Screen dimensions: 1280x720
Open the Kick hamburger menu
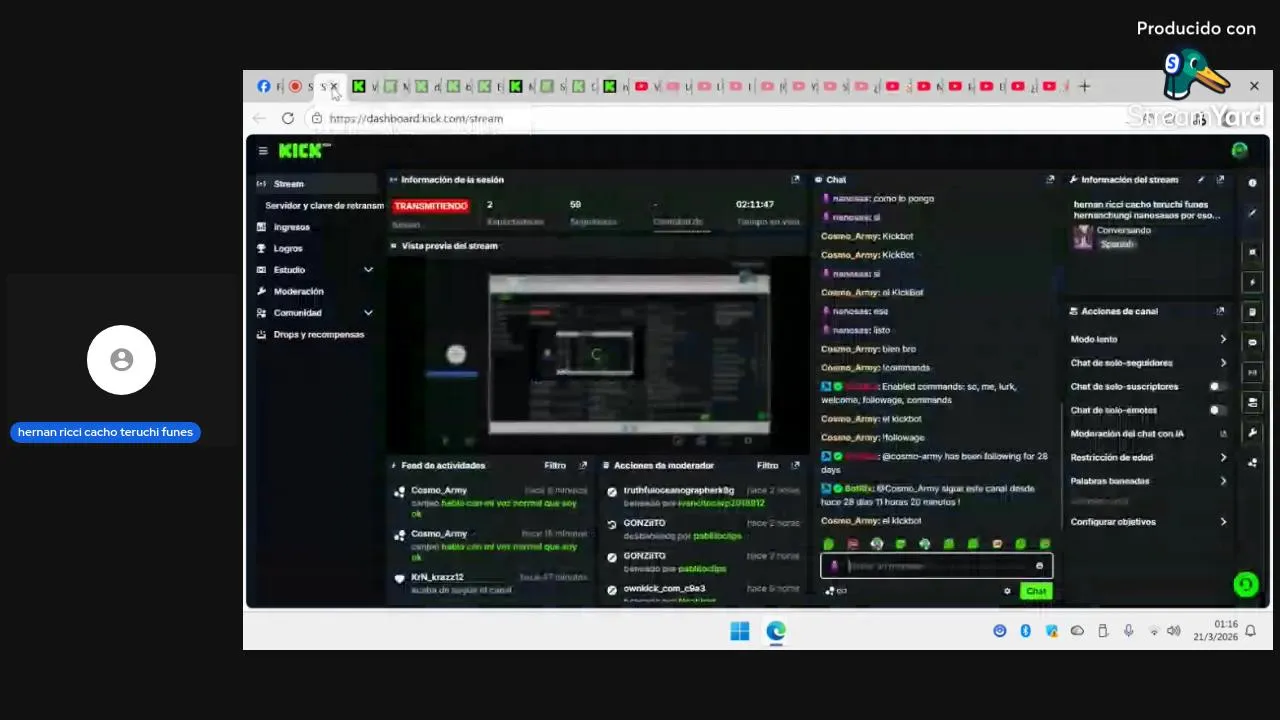tap(263, 151)
